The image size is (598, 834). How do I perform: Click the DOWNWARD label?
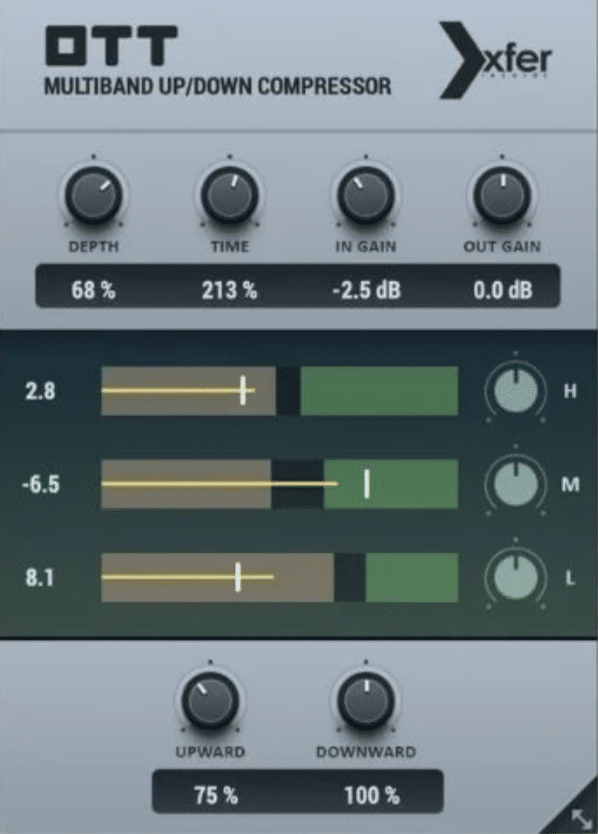[x=366, y=752]
